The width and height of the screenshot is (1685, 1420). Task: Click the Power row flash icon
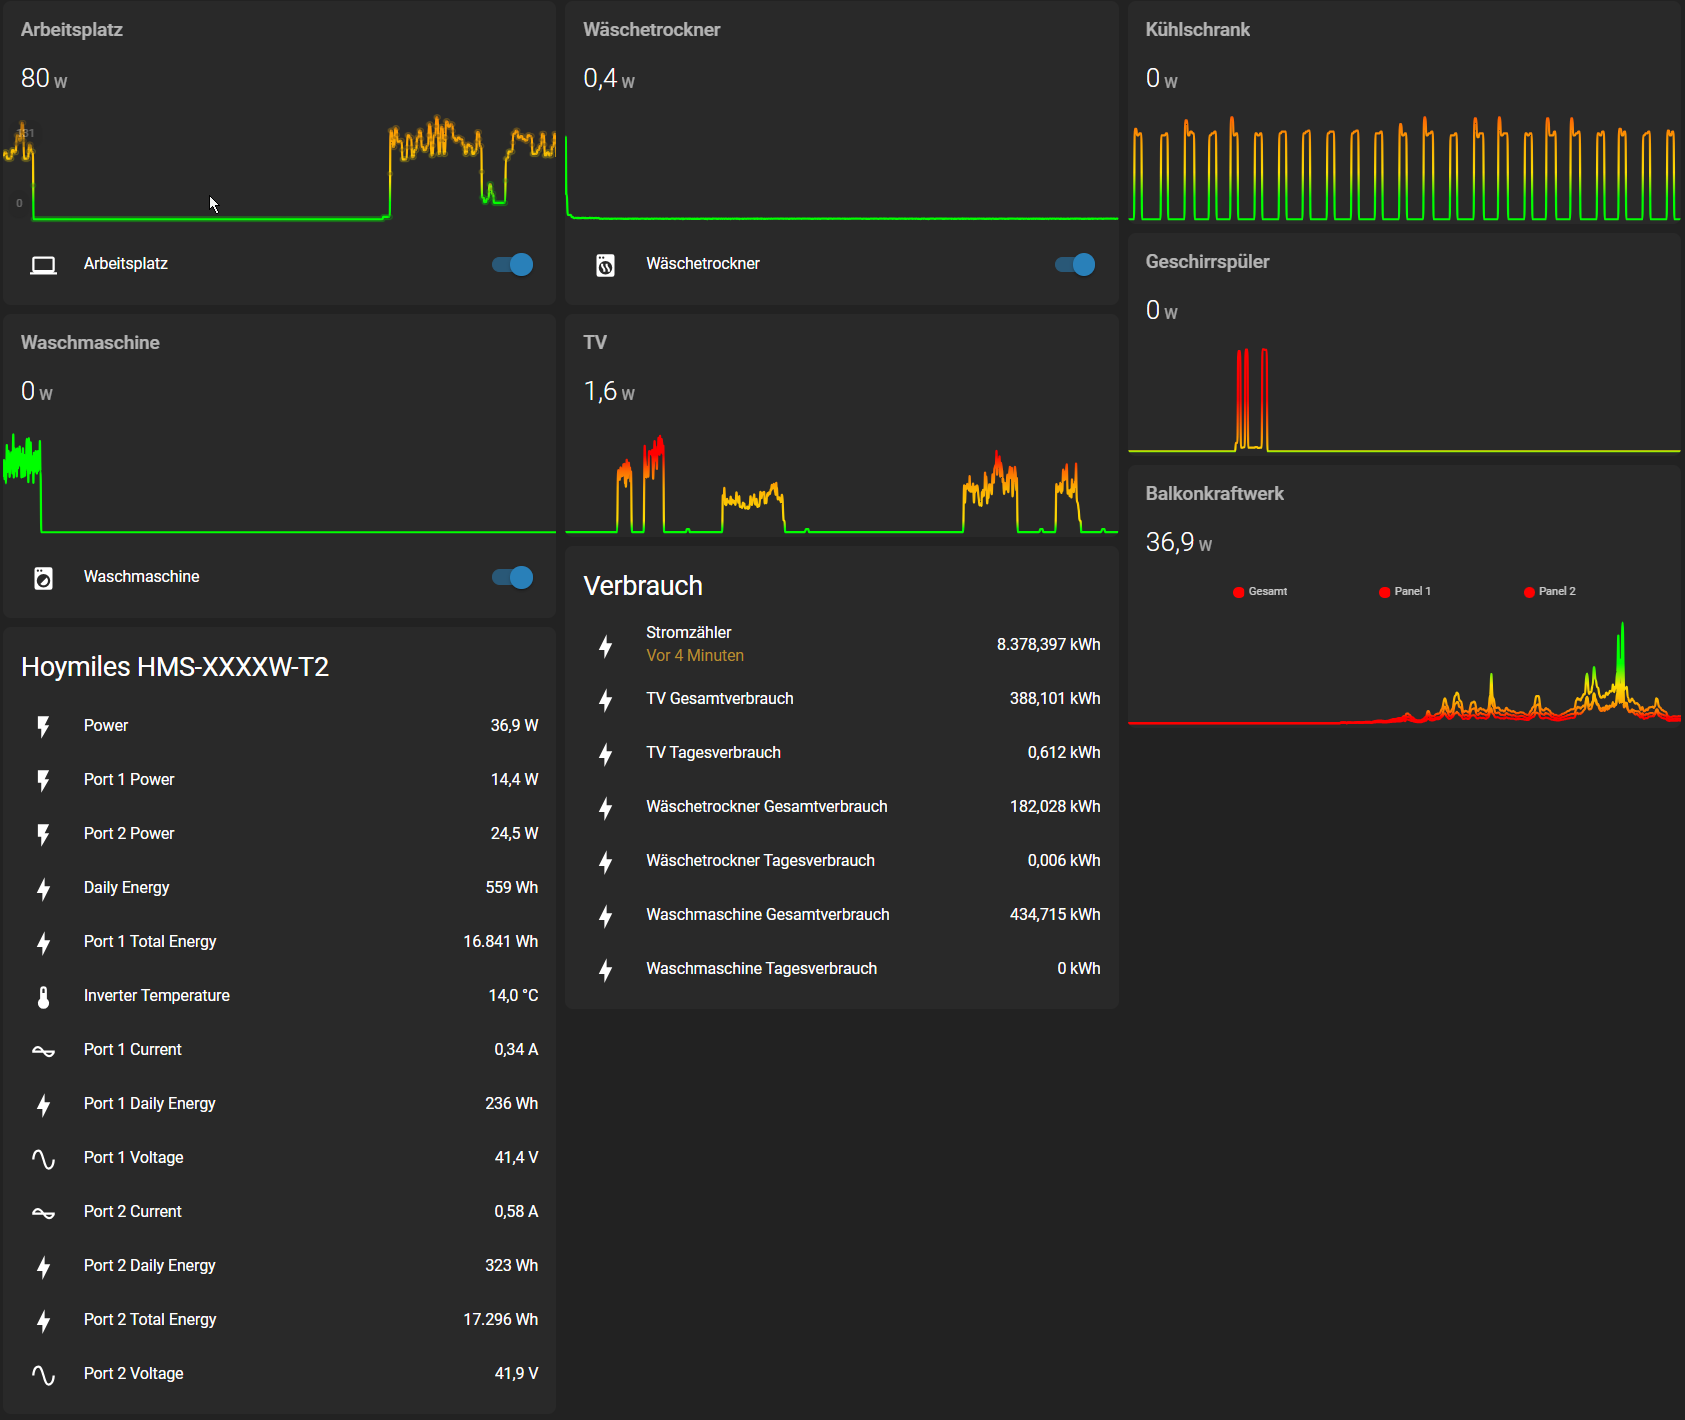pos(43,726)
